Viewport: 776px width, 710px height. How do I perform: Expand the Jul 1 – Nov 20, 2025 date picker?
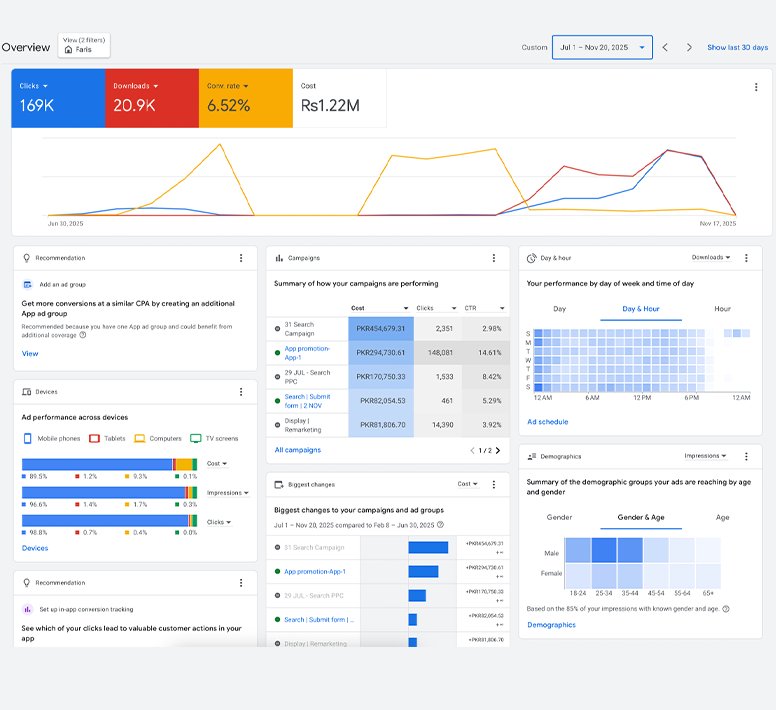pyautogui.click(x=602, y=47)
